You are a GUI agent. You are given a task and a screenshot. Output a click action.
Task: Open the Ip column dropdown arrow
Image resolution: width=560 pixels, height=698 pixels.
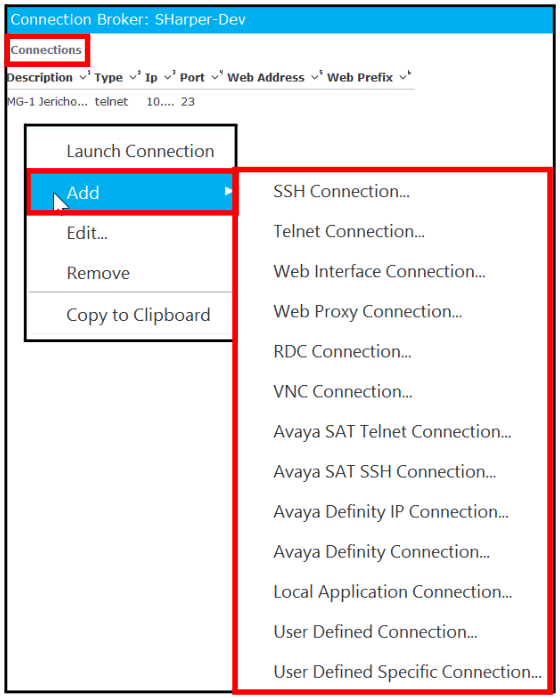coord(168,77)
